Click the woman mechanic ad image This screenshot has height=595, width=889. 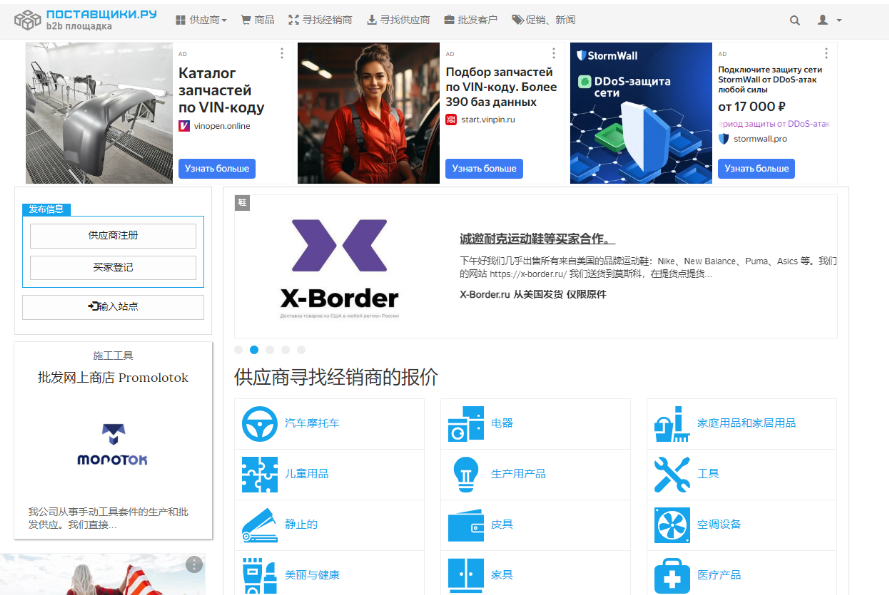click(x=369, y=113)
